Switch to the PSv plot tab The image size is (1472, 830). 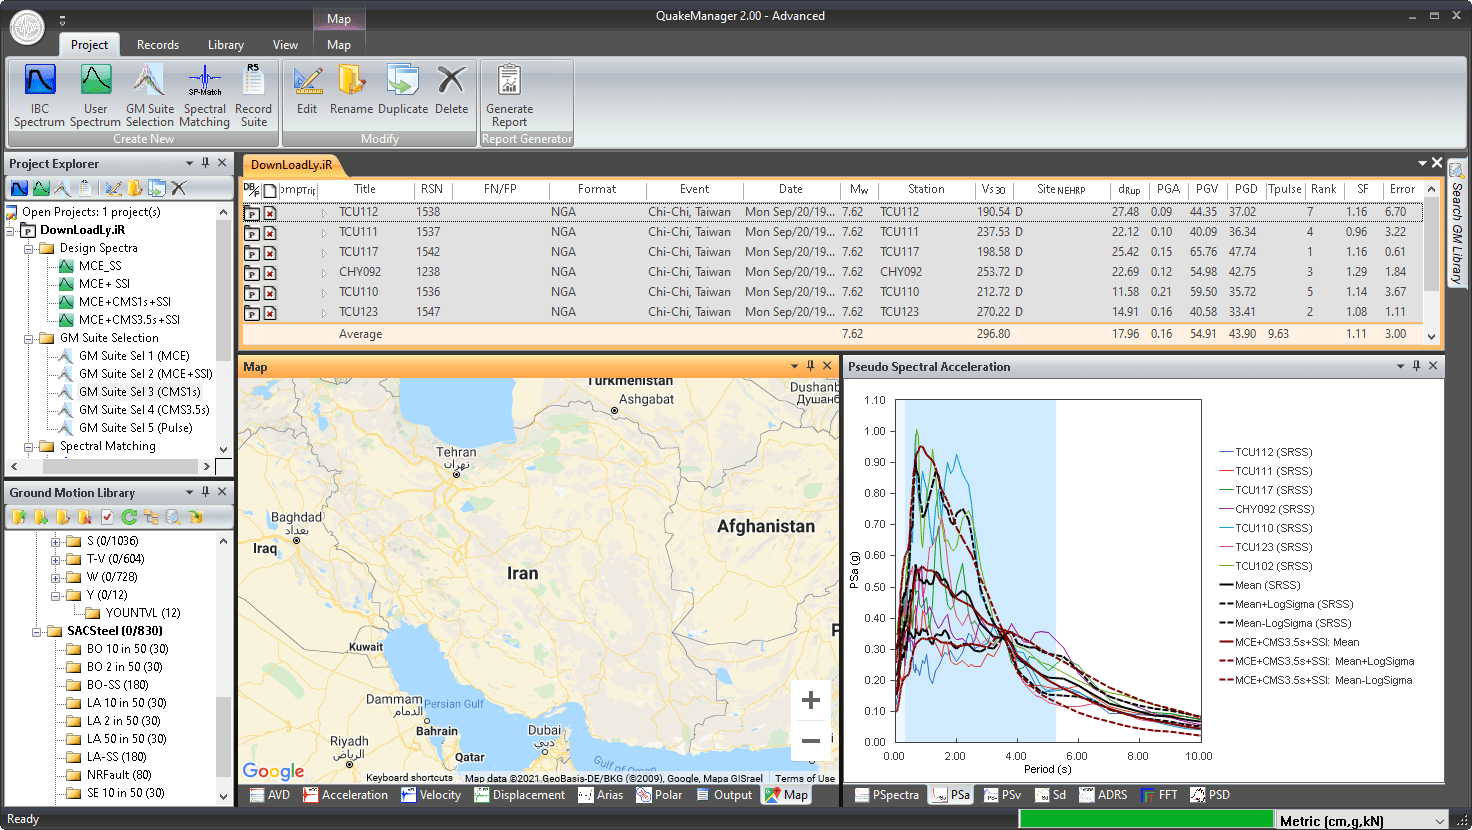(x=1002, y=795)
